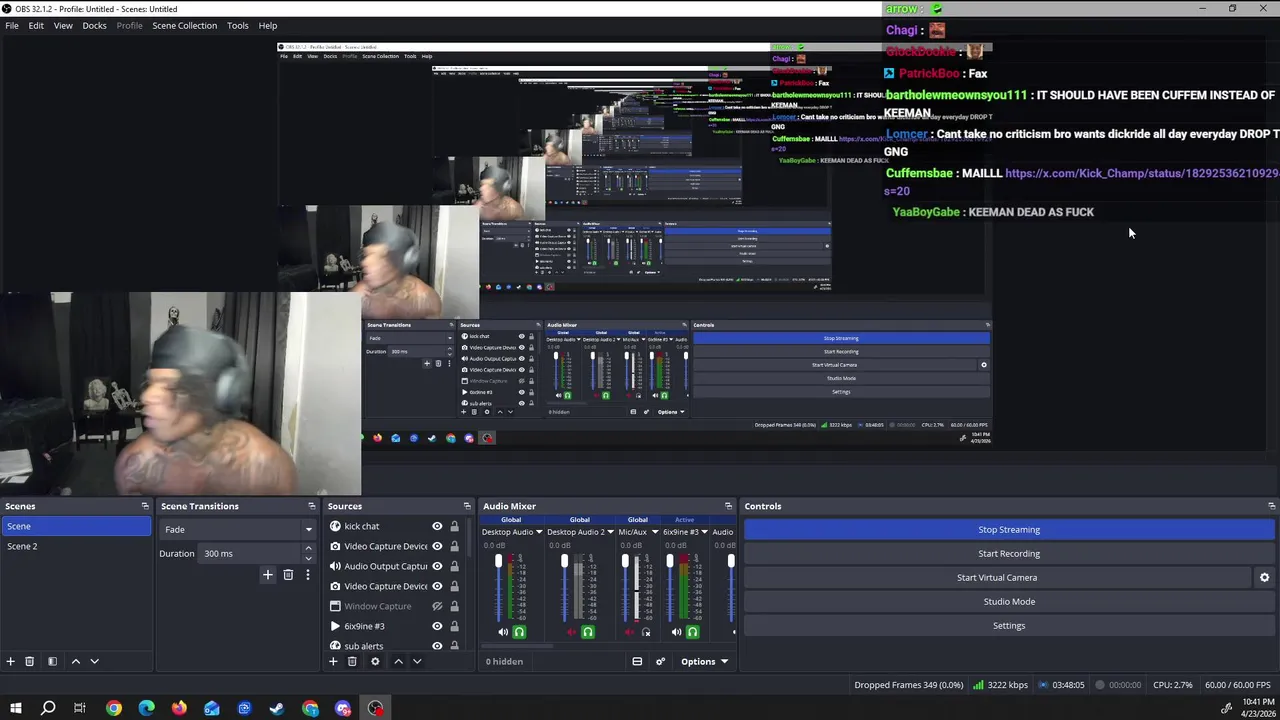Click the 6ix9ine #3 volume fader
This screenshot has height=720, width=1280.
(670, 563)
